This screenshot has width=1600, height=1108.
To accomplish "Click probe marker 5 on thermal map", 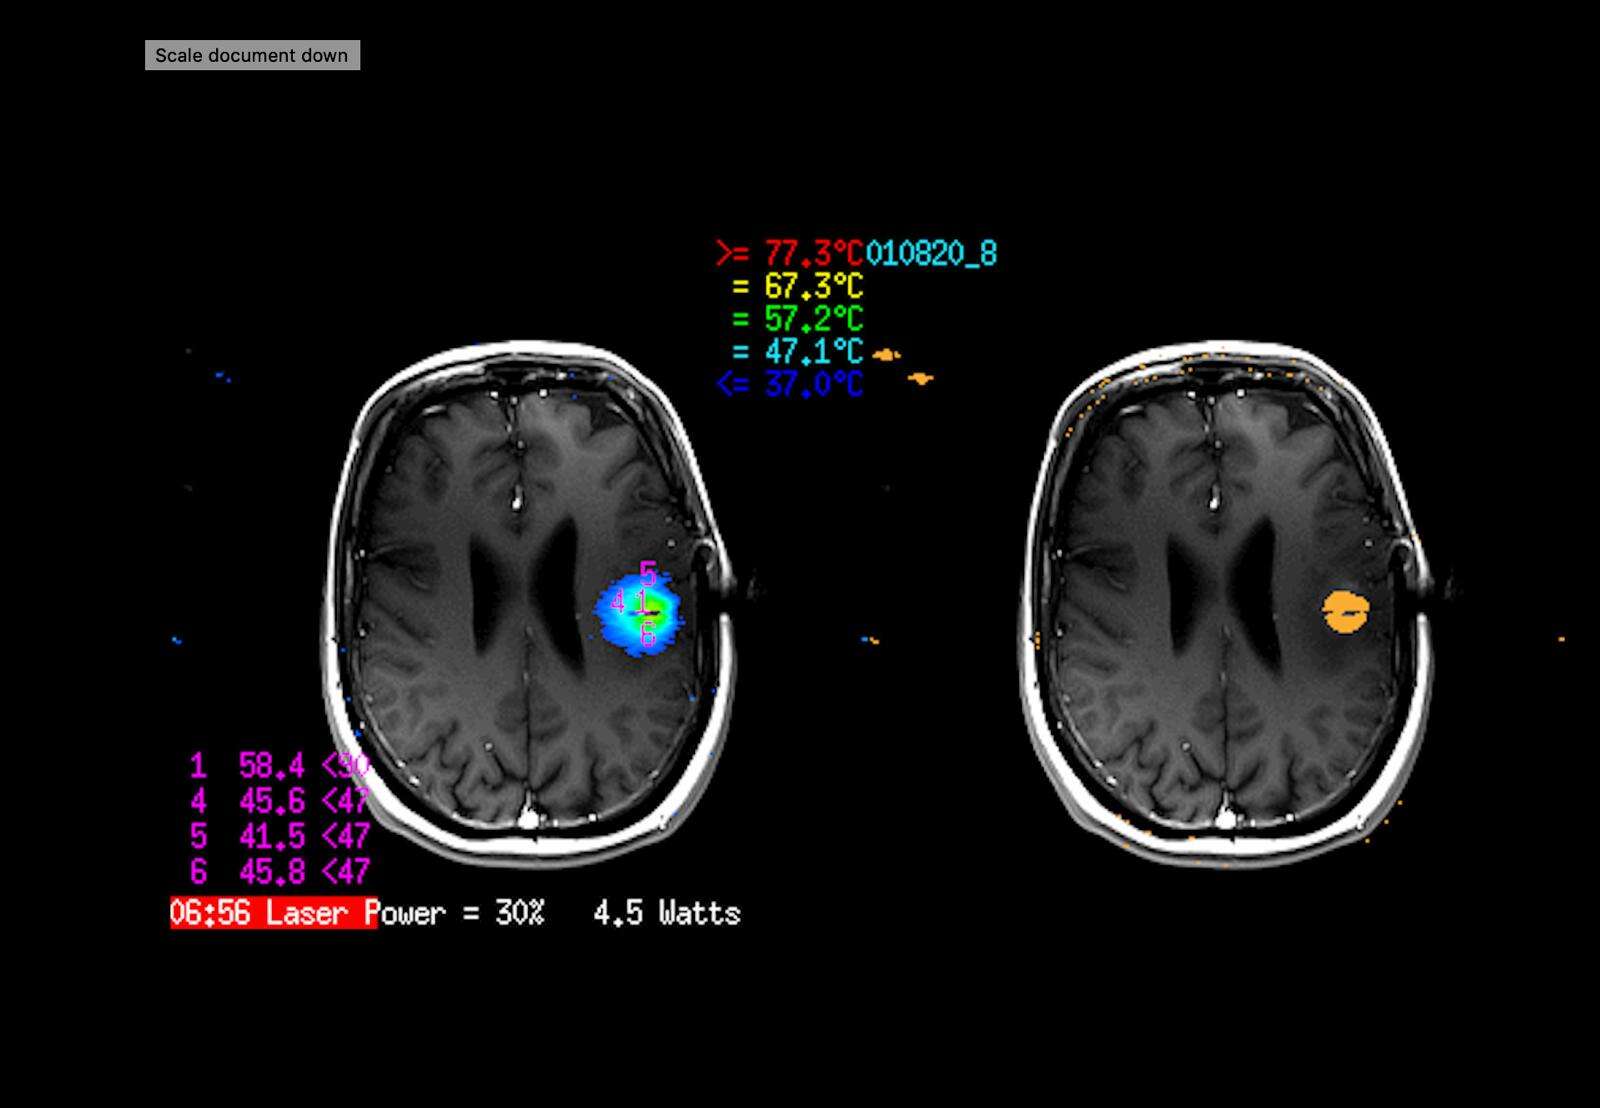I will tap(648, 574).
